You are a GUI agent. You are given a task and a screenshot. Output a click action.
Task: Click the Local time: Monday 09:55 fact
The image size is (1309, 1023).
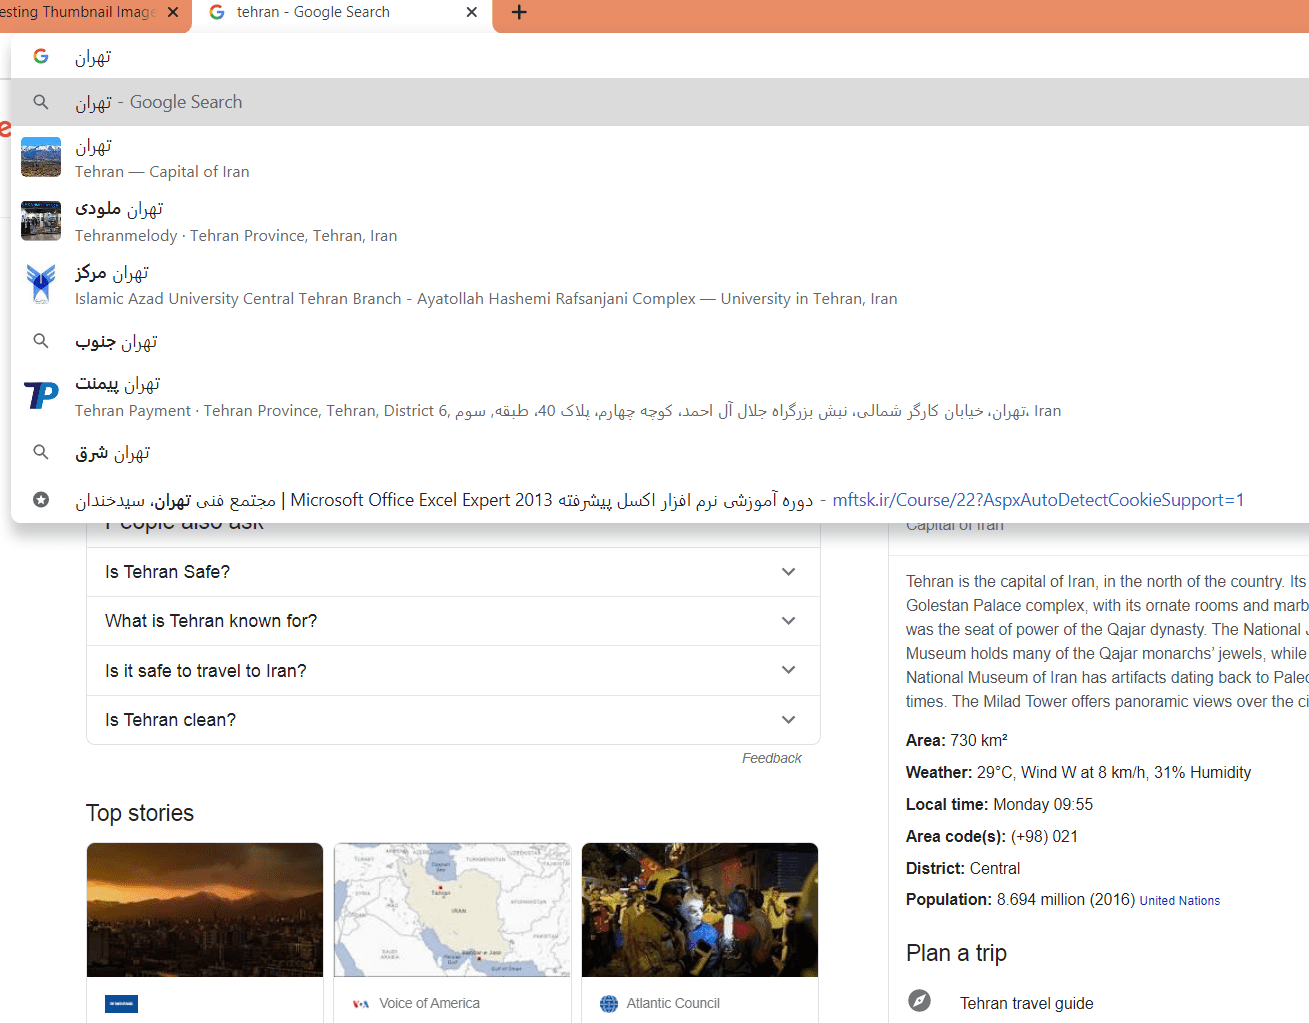999,805
